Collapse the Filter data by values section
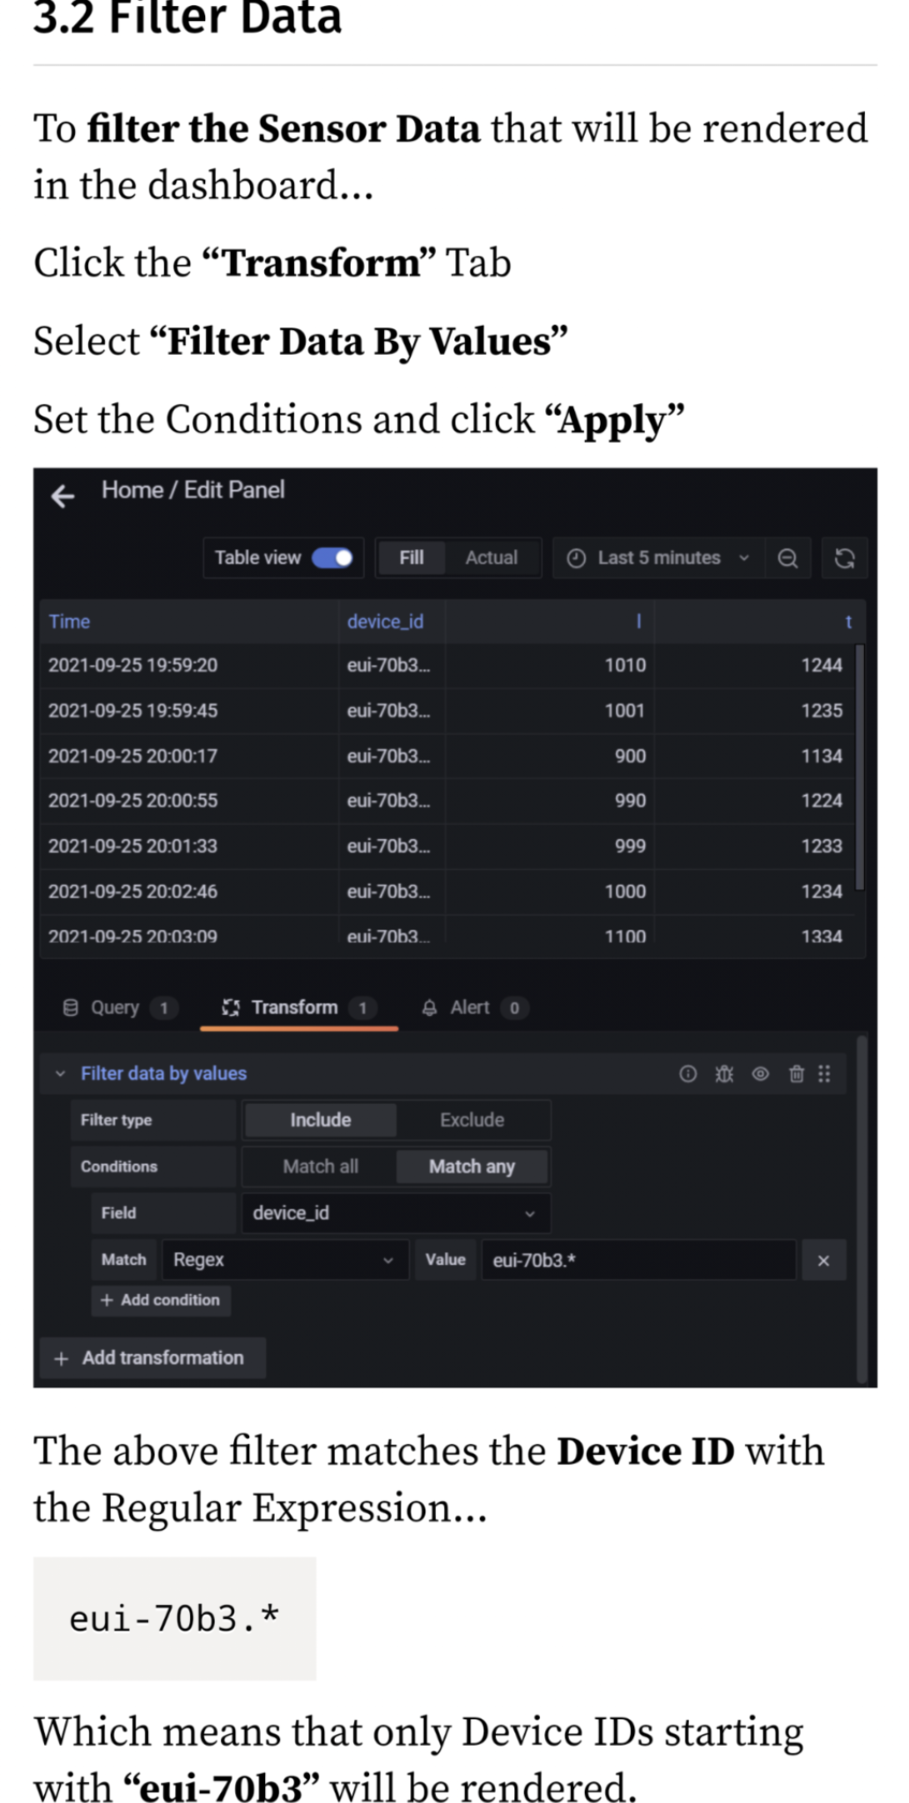 click(61, 1074)
